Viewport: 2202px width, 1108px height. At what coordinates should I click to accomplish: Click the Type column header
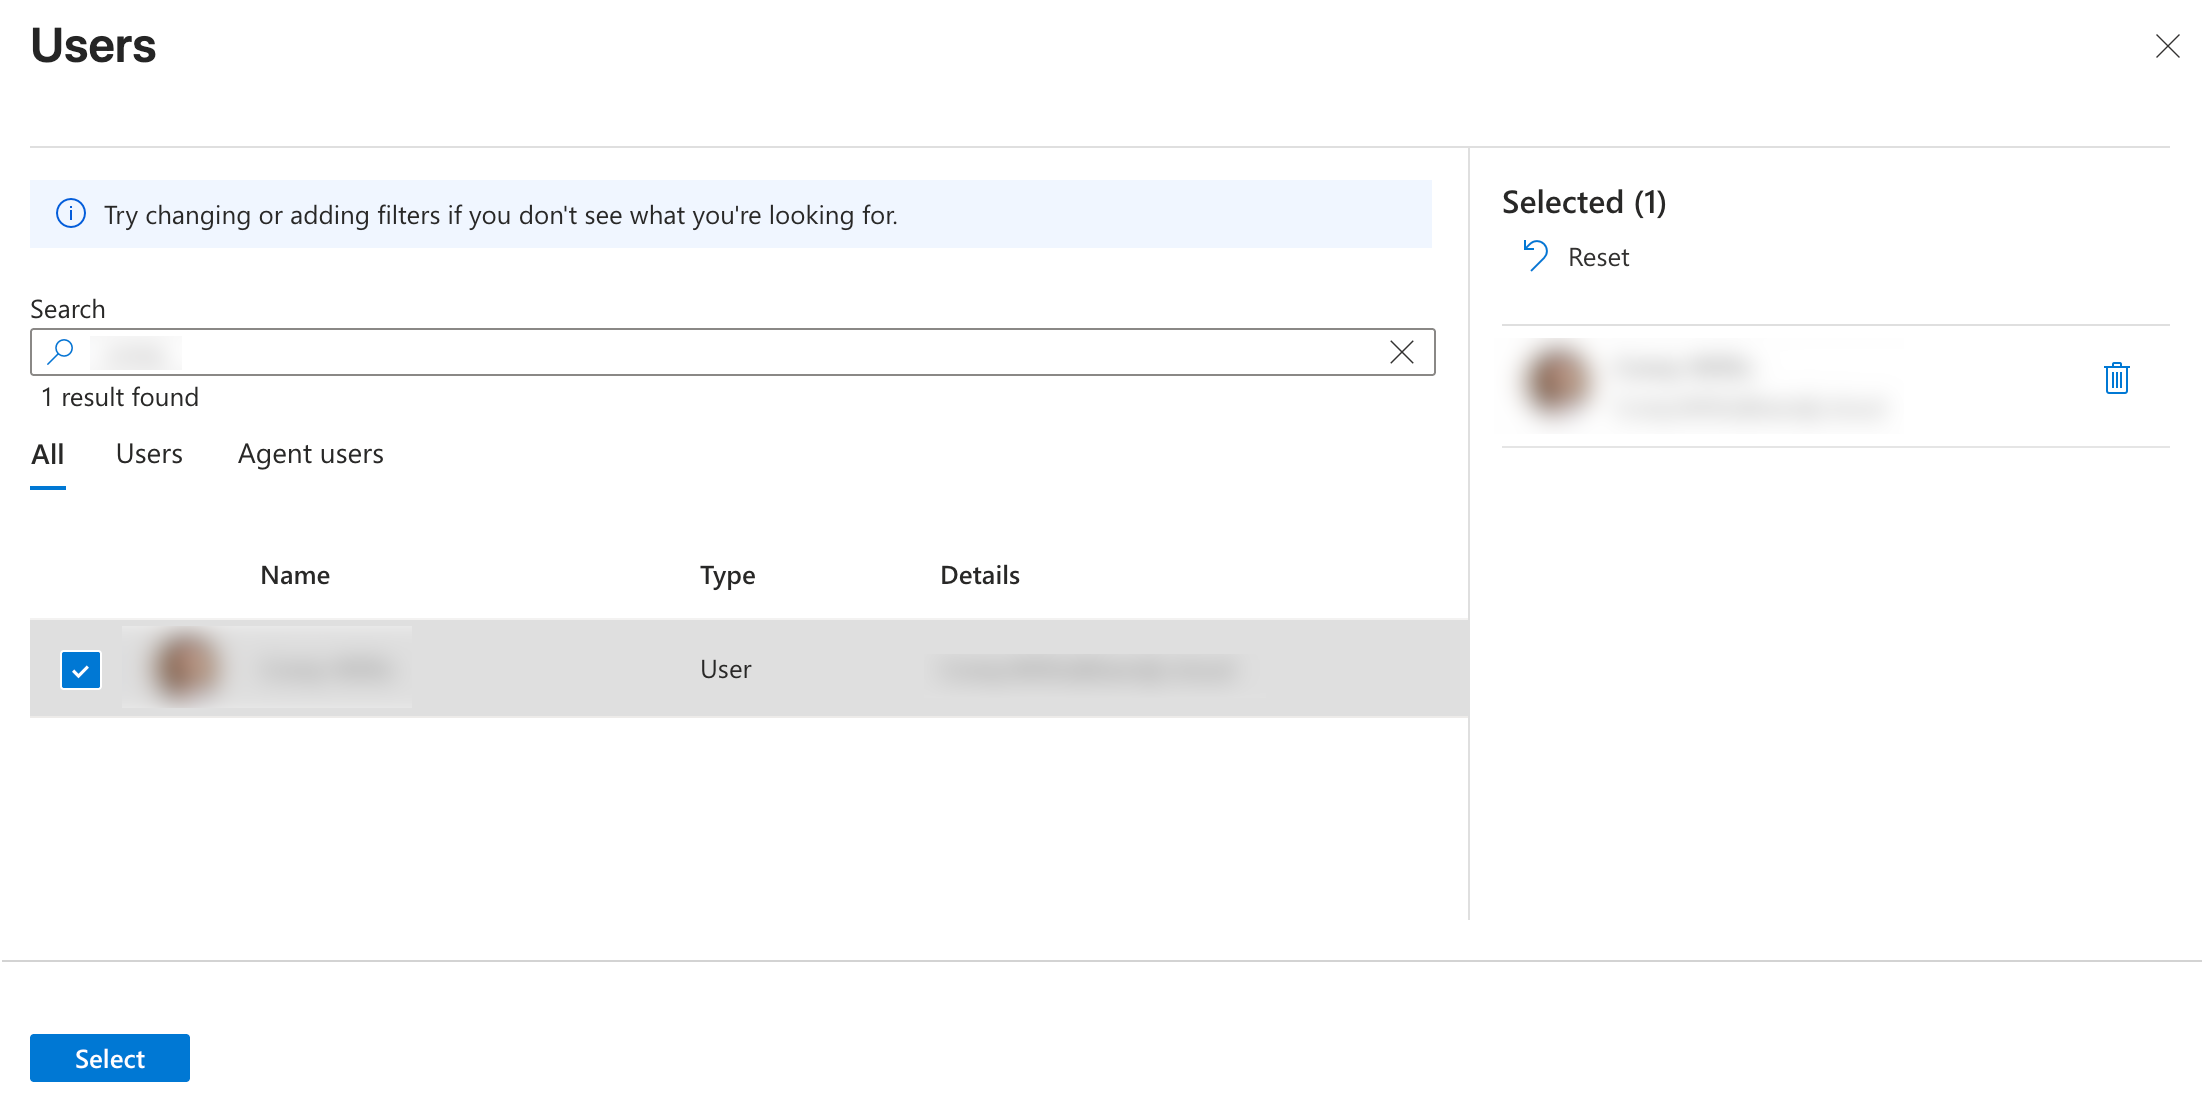727,575
